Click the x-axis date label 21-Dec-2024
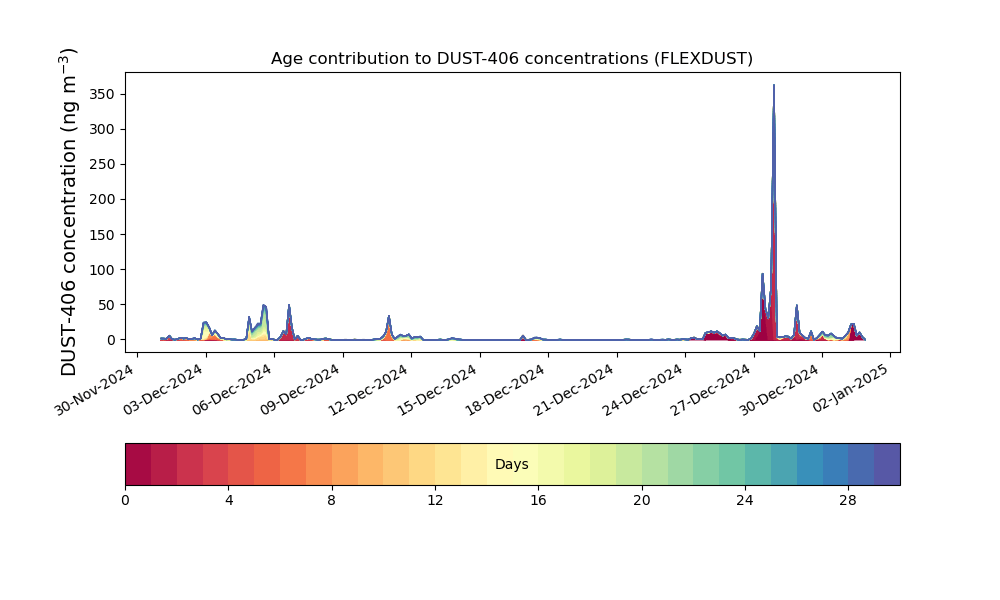Screen dimensions: 1000x600 coord(573,389)
